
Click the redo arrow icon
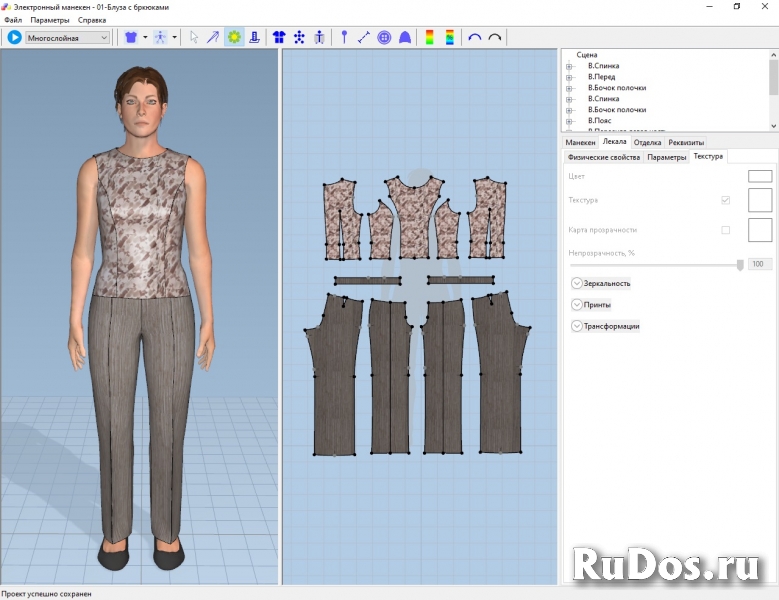pyautogui.click(x=494, y=37)
